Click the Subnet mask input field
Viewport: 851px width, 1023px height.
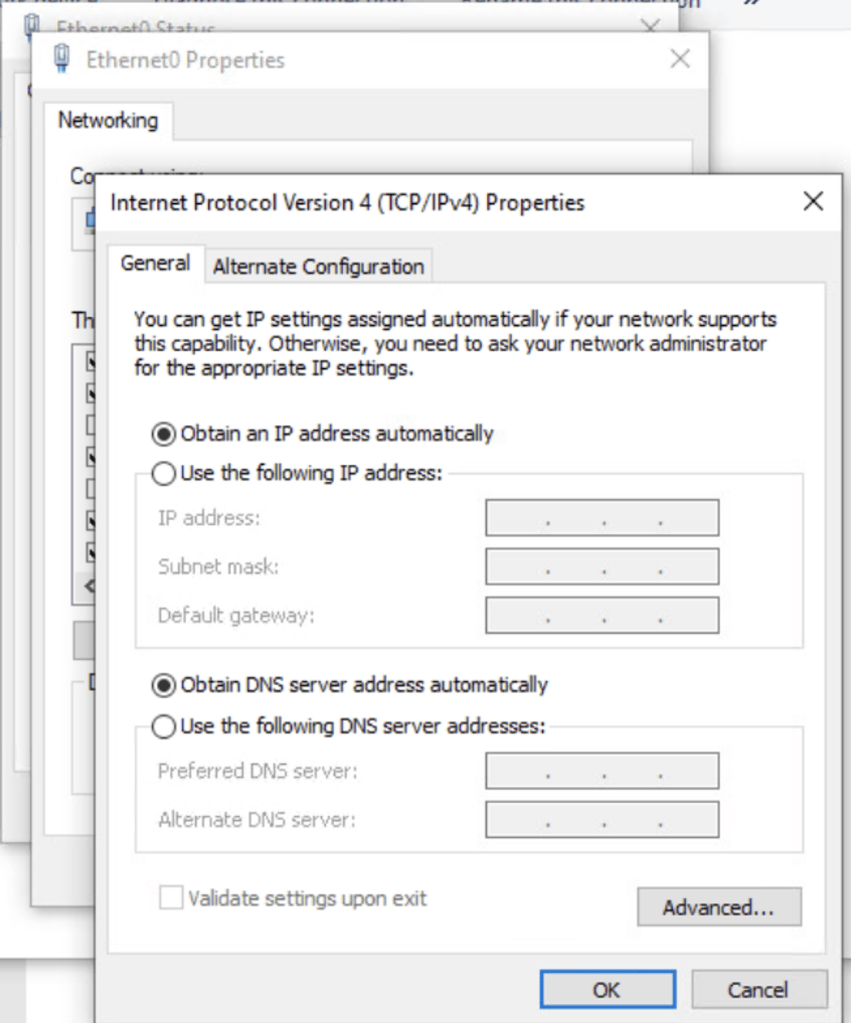click(602, 567)
